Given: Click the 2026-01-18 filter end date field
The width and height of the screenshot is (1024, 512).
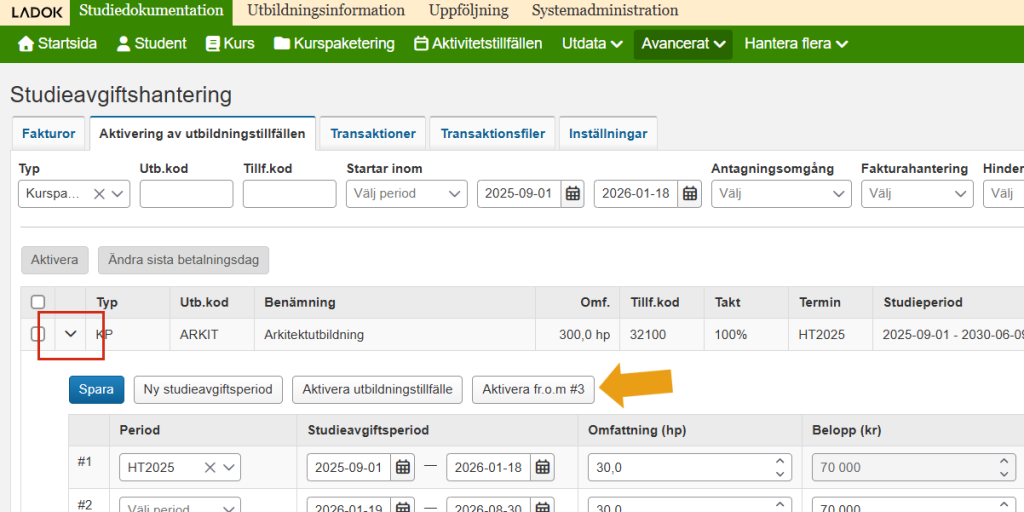Looking at the screenshot, I should pyautogui.click(x=636, y=194).
